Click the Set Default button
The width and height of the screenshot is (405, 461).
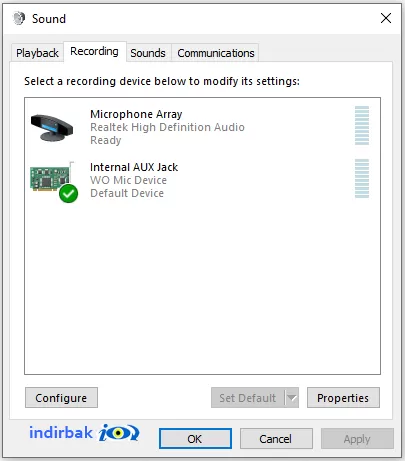248,398
